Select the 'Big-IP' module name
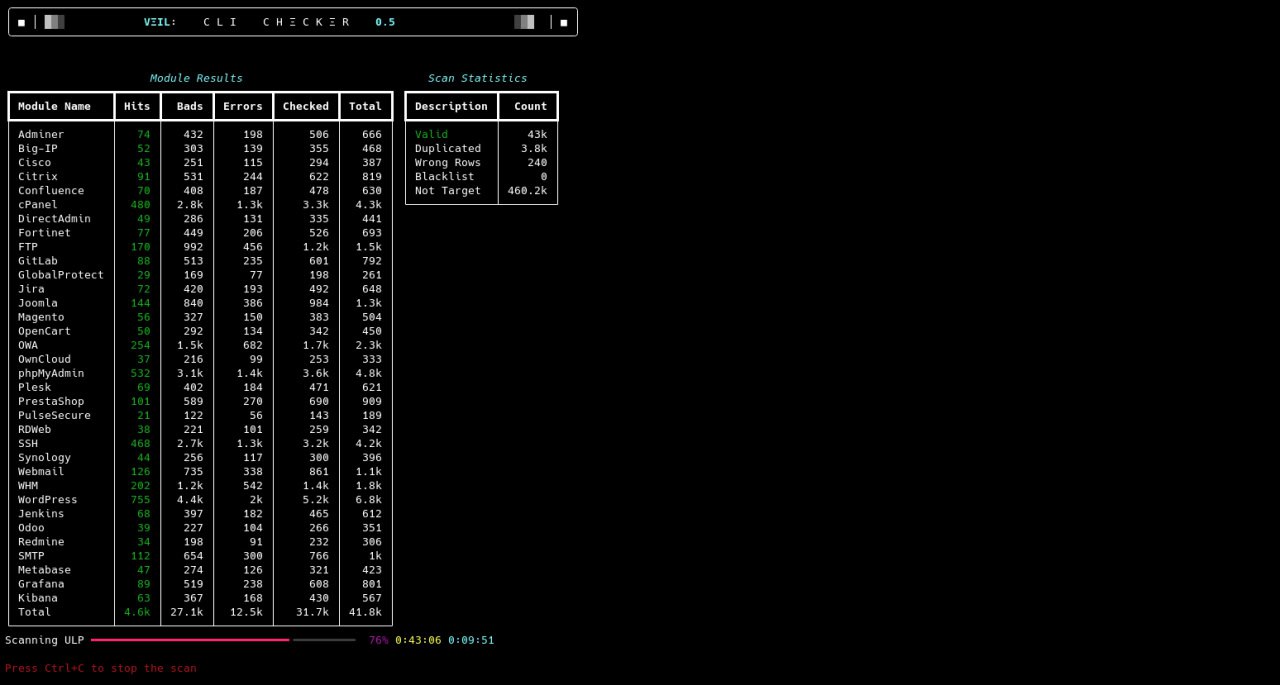 (38, 148)
